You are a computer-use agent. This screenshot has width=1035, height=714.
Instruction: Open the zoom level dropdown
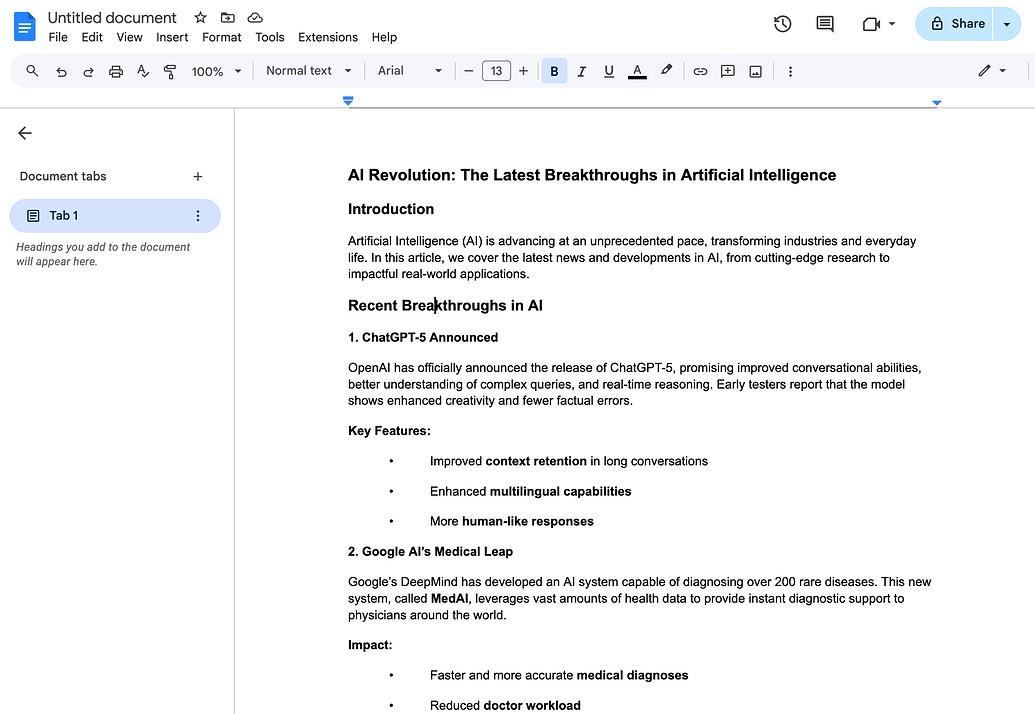pyautogui.click(x=213, y=71)
